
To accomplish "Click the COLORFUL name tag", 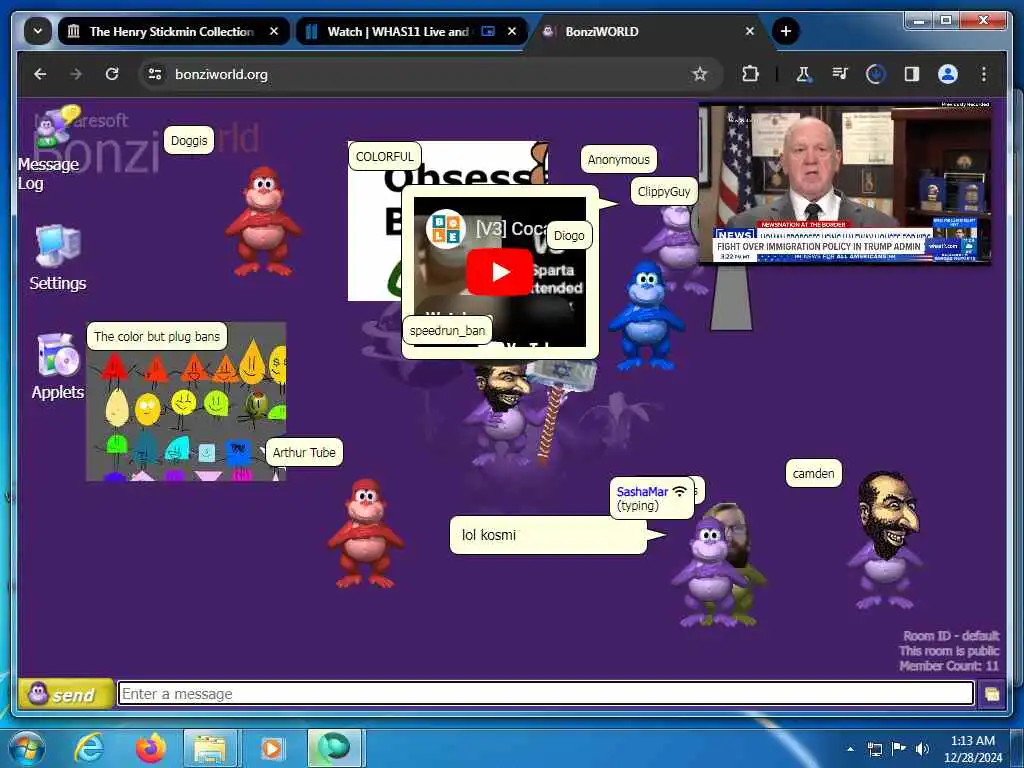I will point(385,157).
